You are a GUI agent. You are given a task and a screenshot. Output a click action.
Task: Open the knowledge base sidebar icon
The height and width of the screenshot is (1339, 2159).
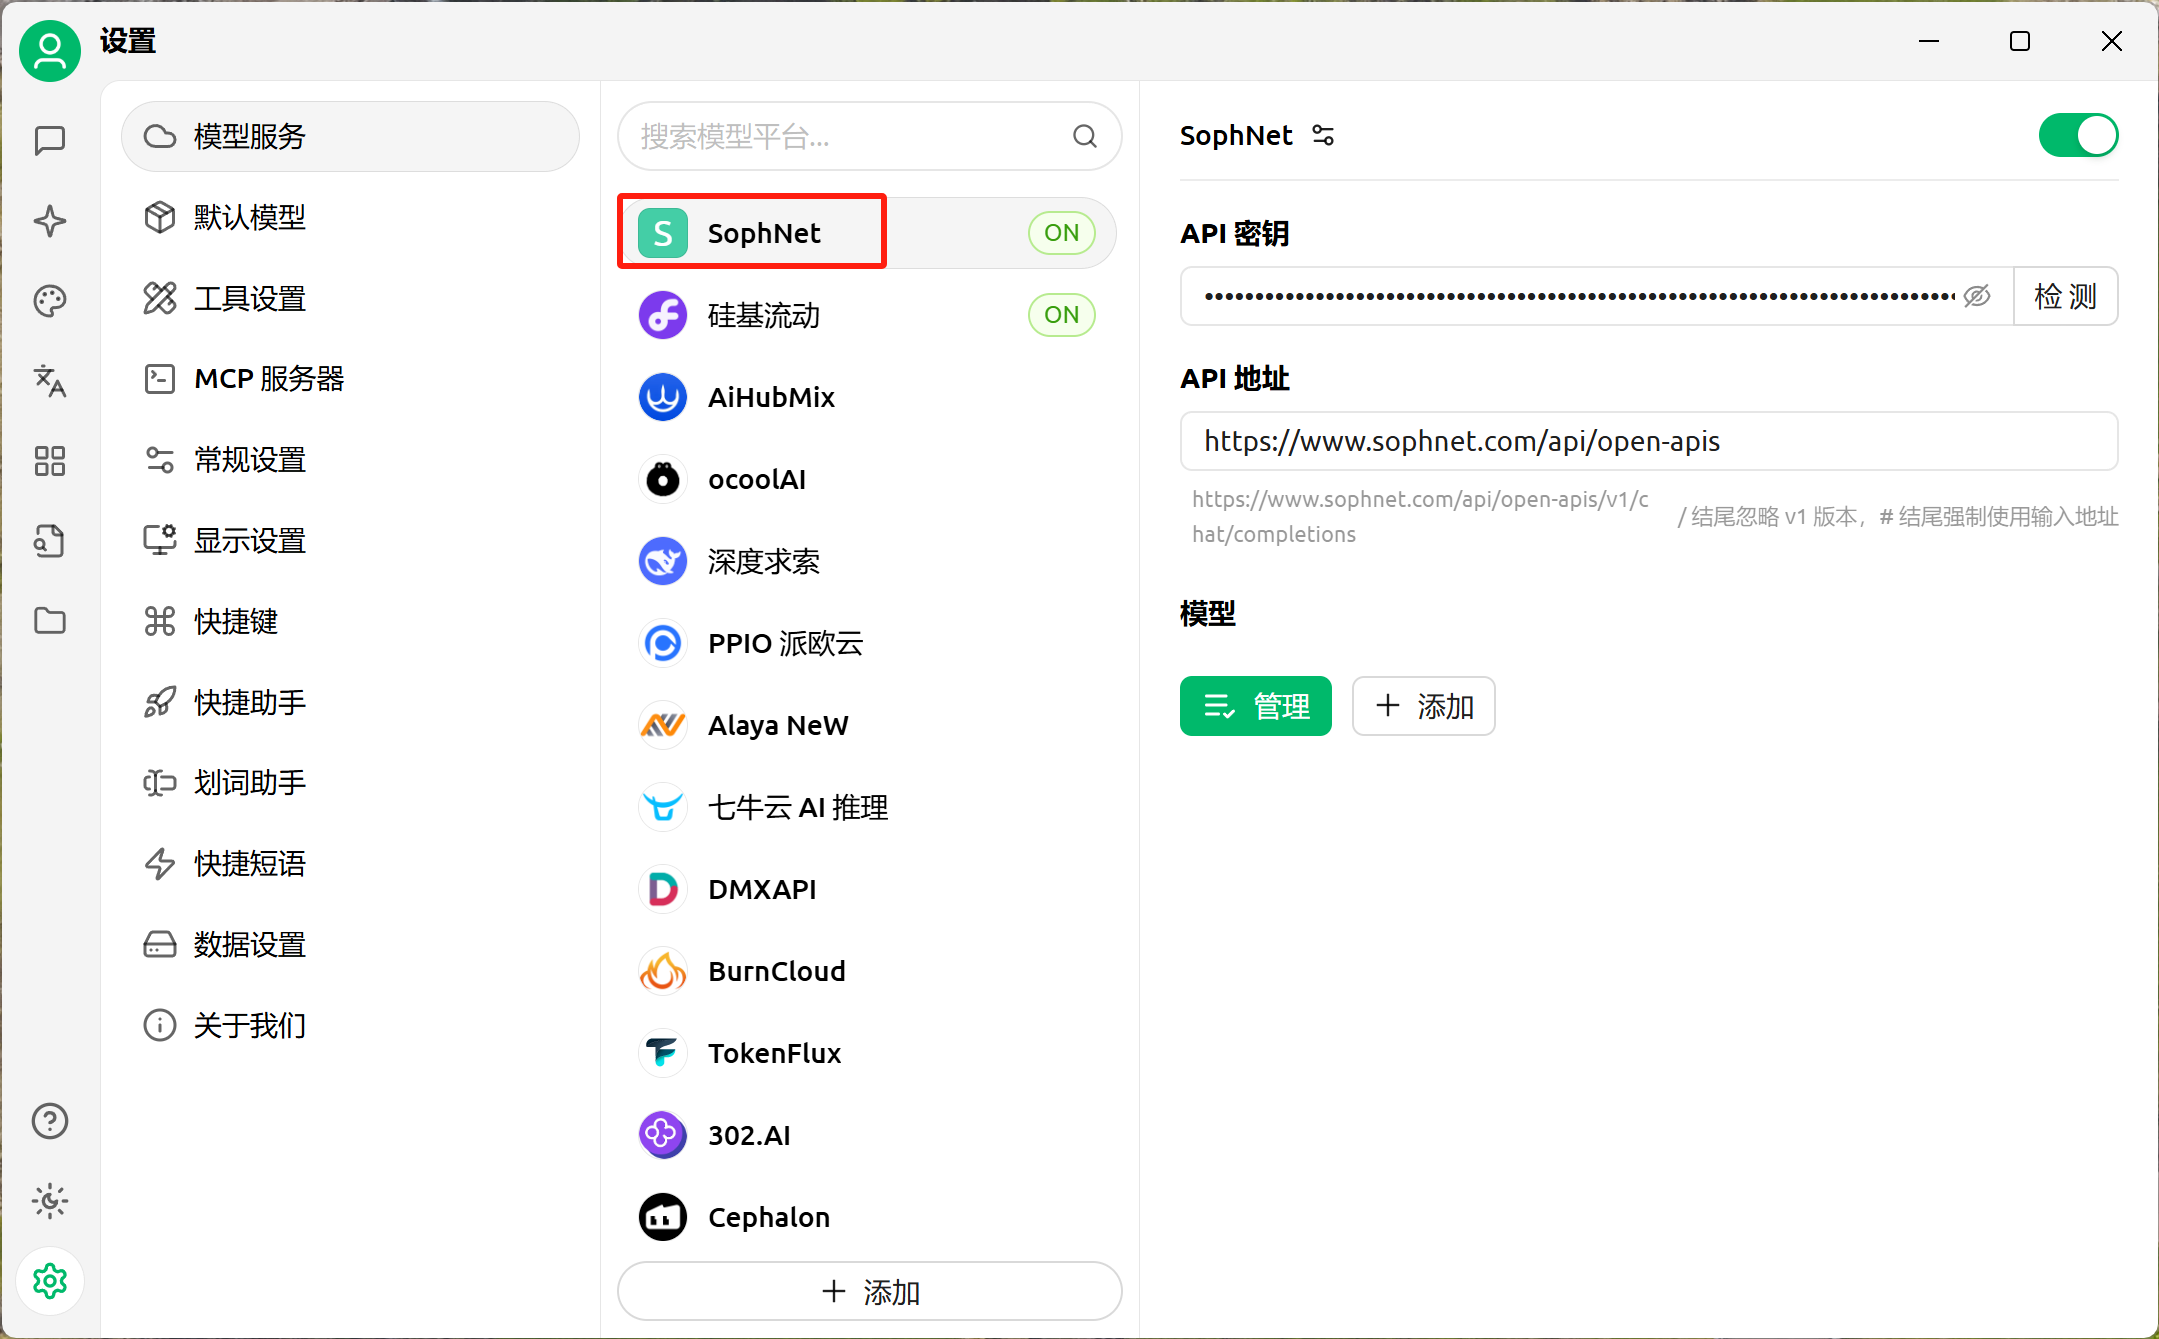(50, 540)
